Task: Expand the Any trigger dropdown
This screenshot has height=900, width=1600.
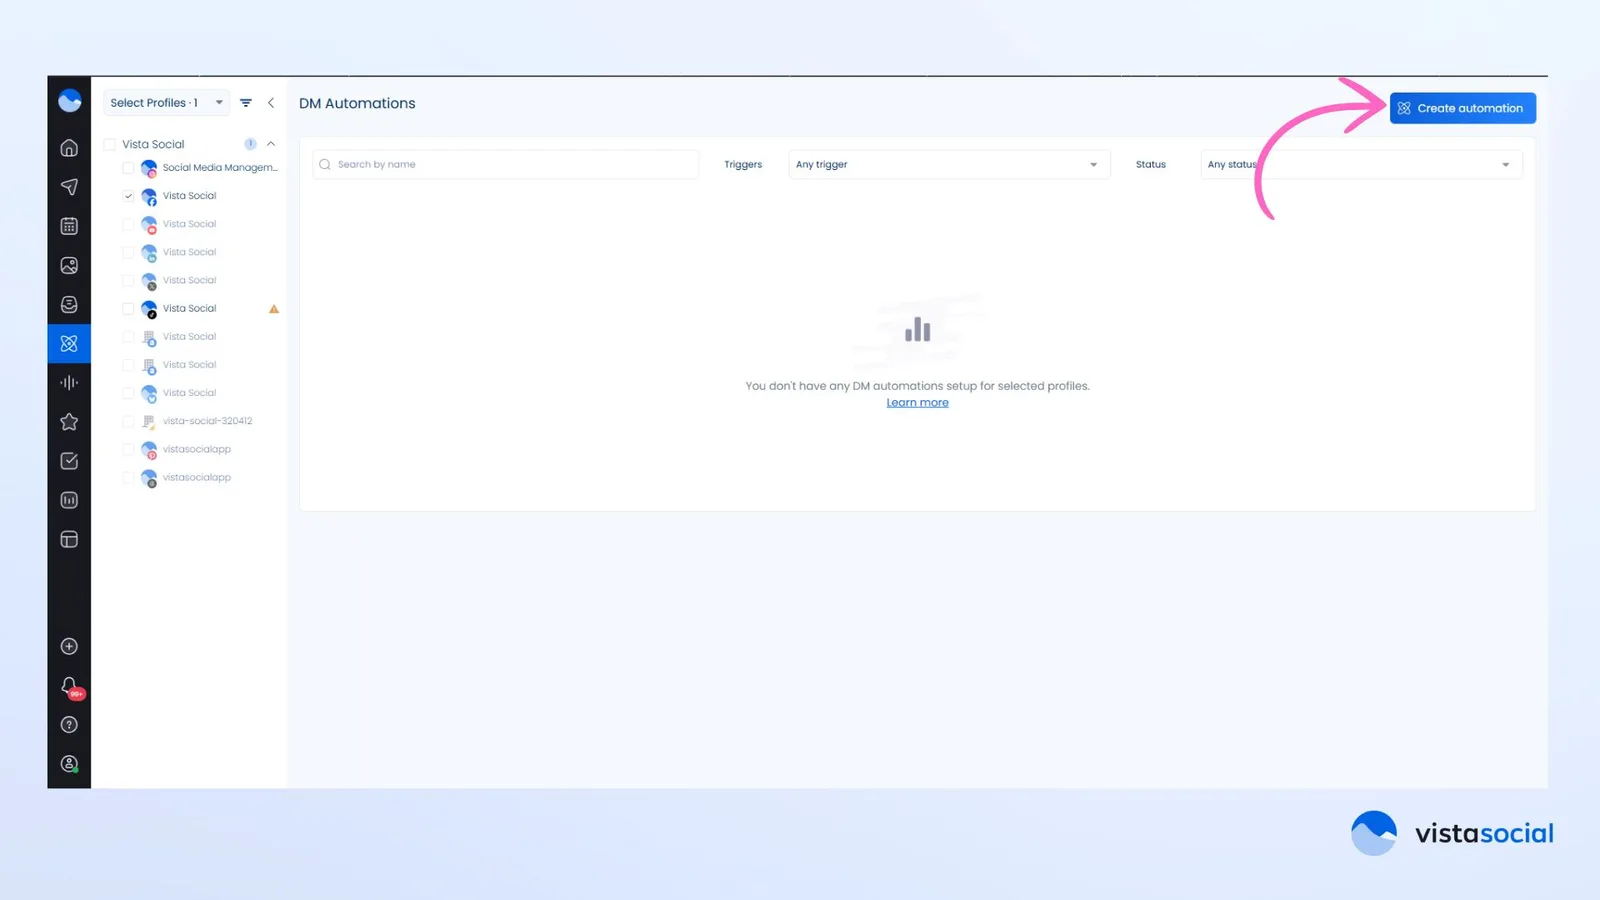Action: (x=948, y=165)
